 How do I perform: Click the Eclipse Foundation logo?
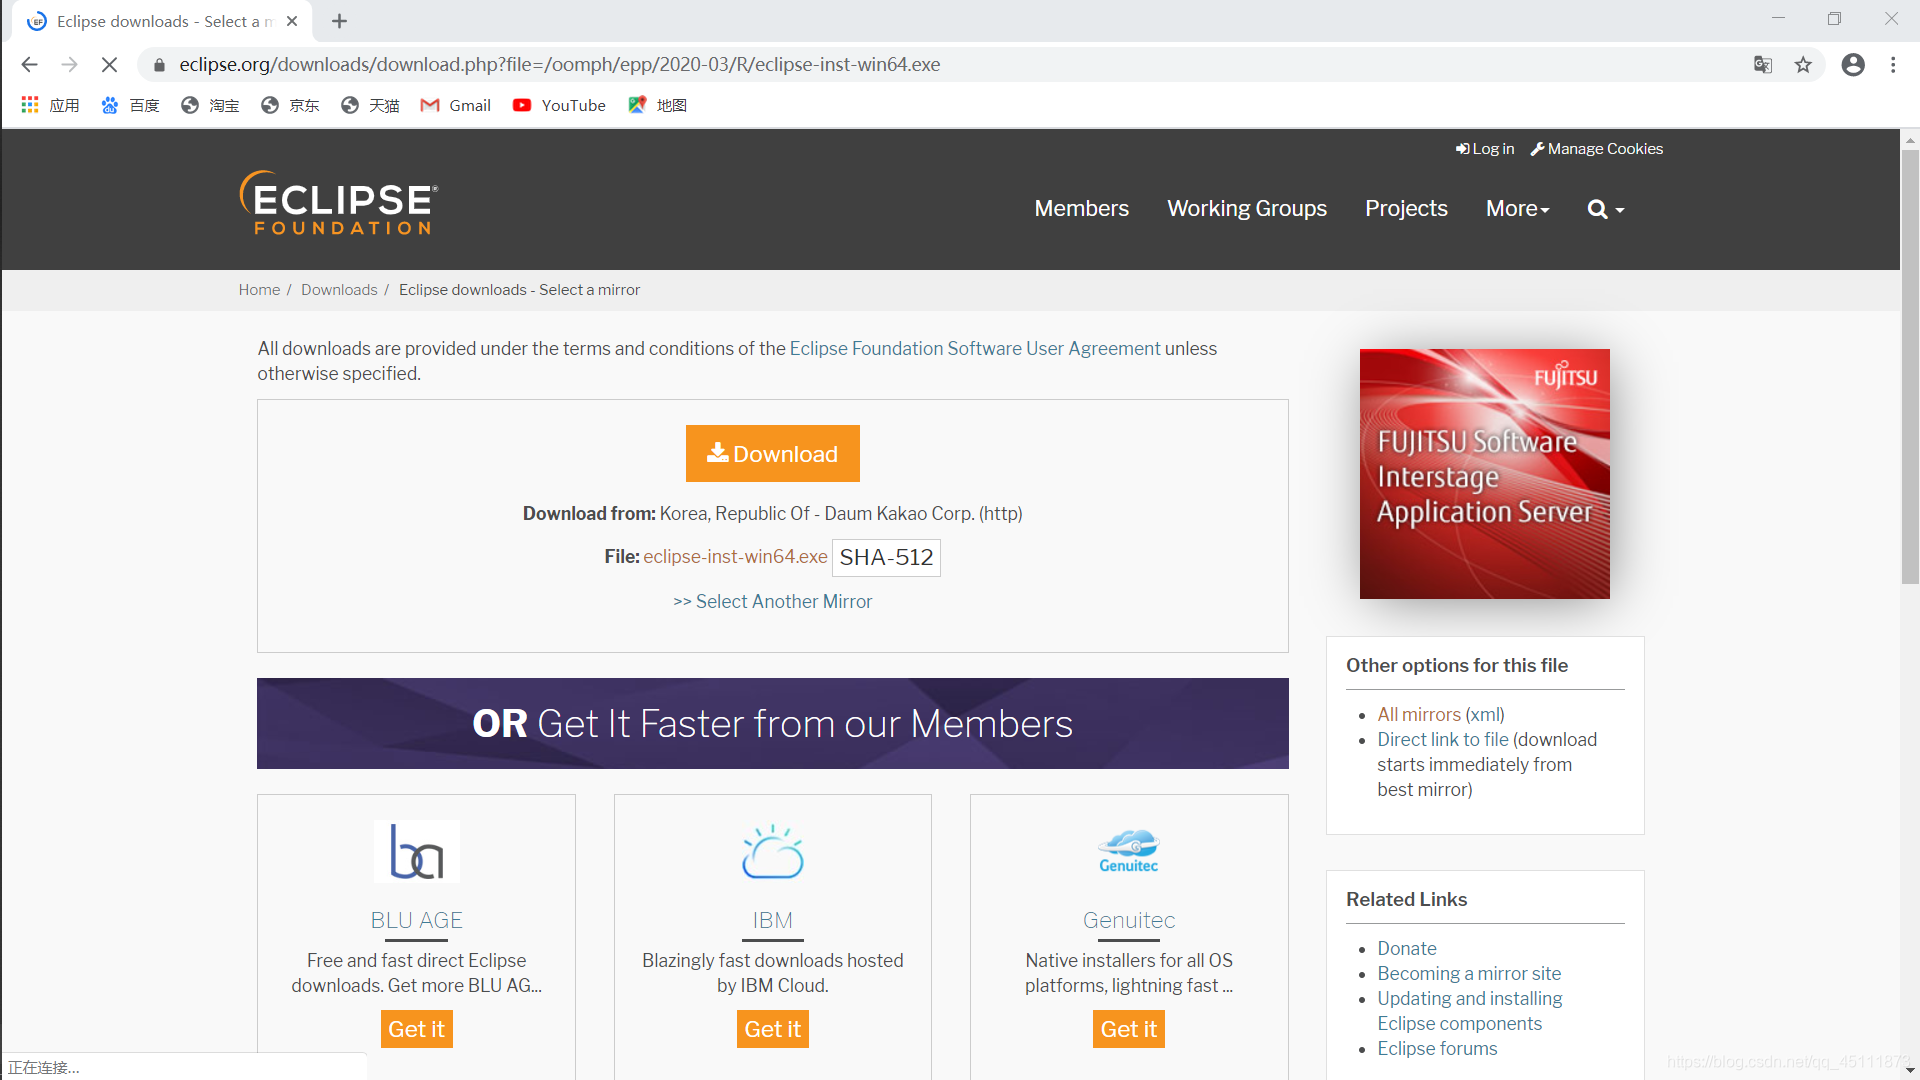click(338, 204)
